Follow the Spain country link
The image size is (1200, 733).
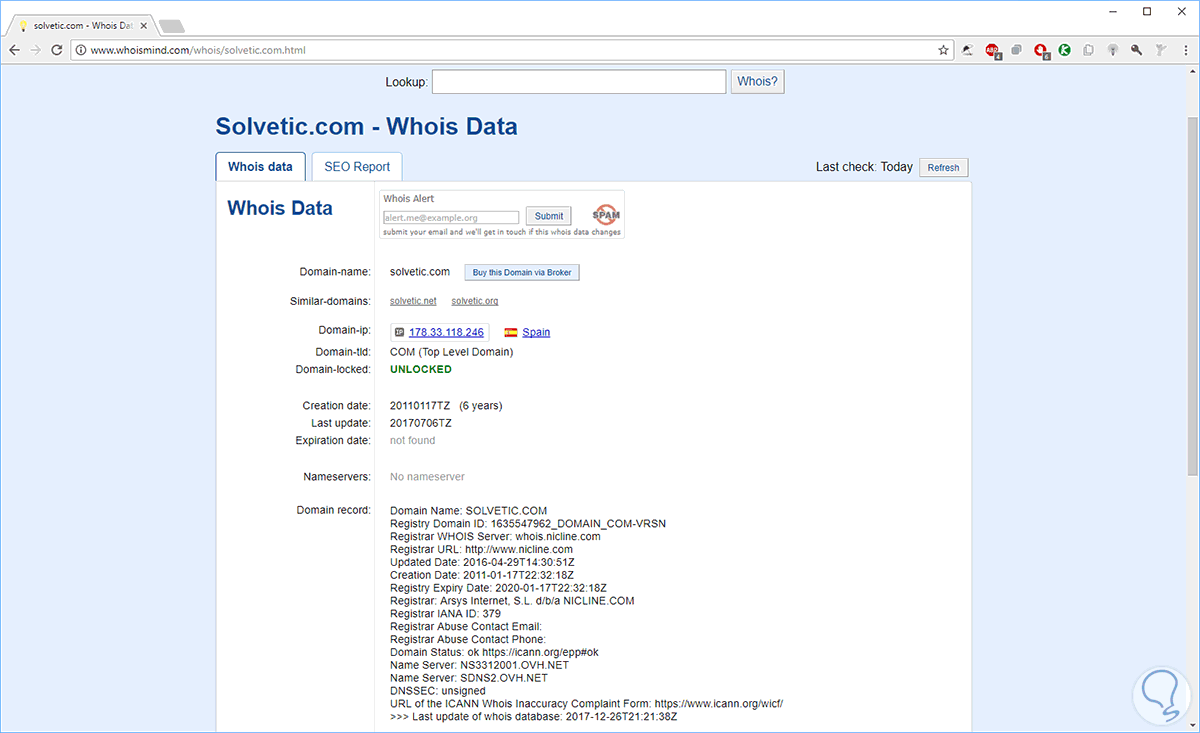(x=536, y=332)
